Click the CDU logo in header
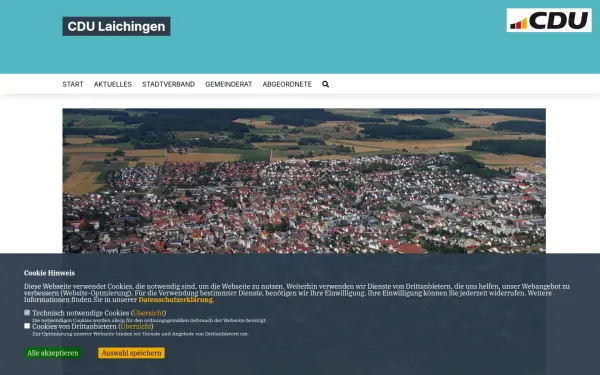 pyautogui.click(x=549, y=20)
